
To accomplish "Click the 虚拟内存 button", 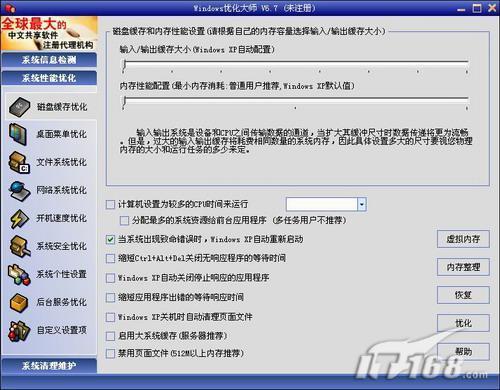I will (x=463, y=239).
